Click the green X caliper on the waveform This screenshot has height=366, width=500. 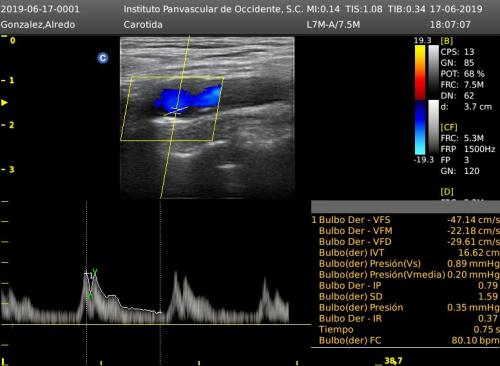click(95, 273)
